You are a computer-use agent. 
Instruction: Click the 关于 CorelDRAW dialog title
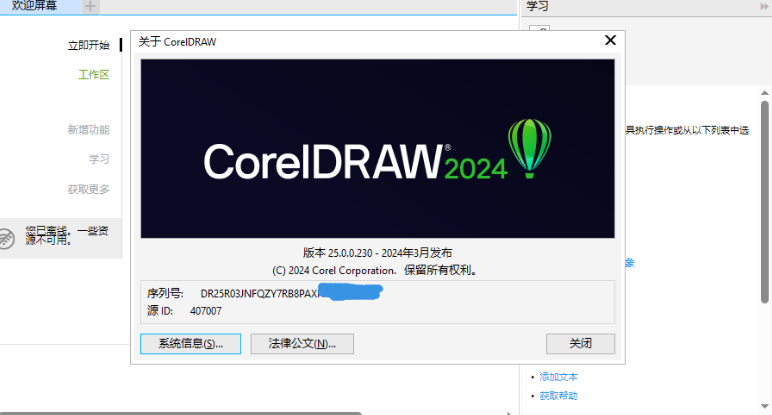coord(177,42)
